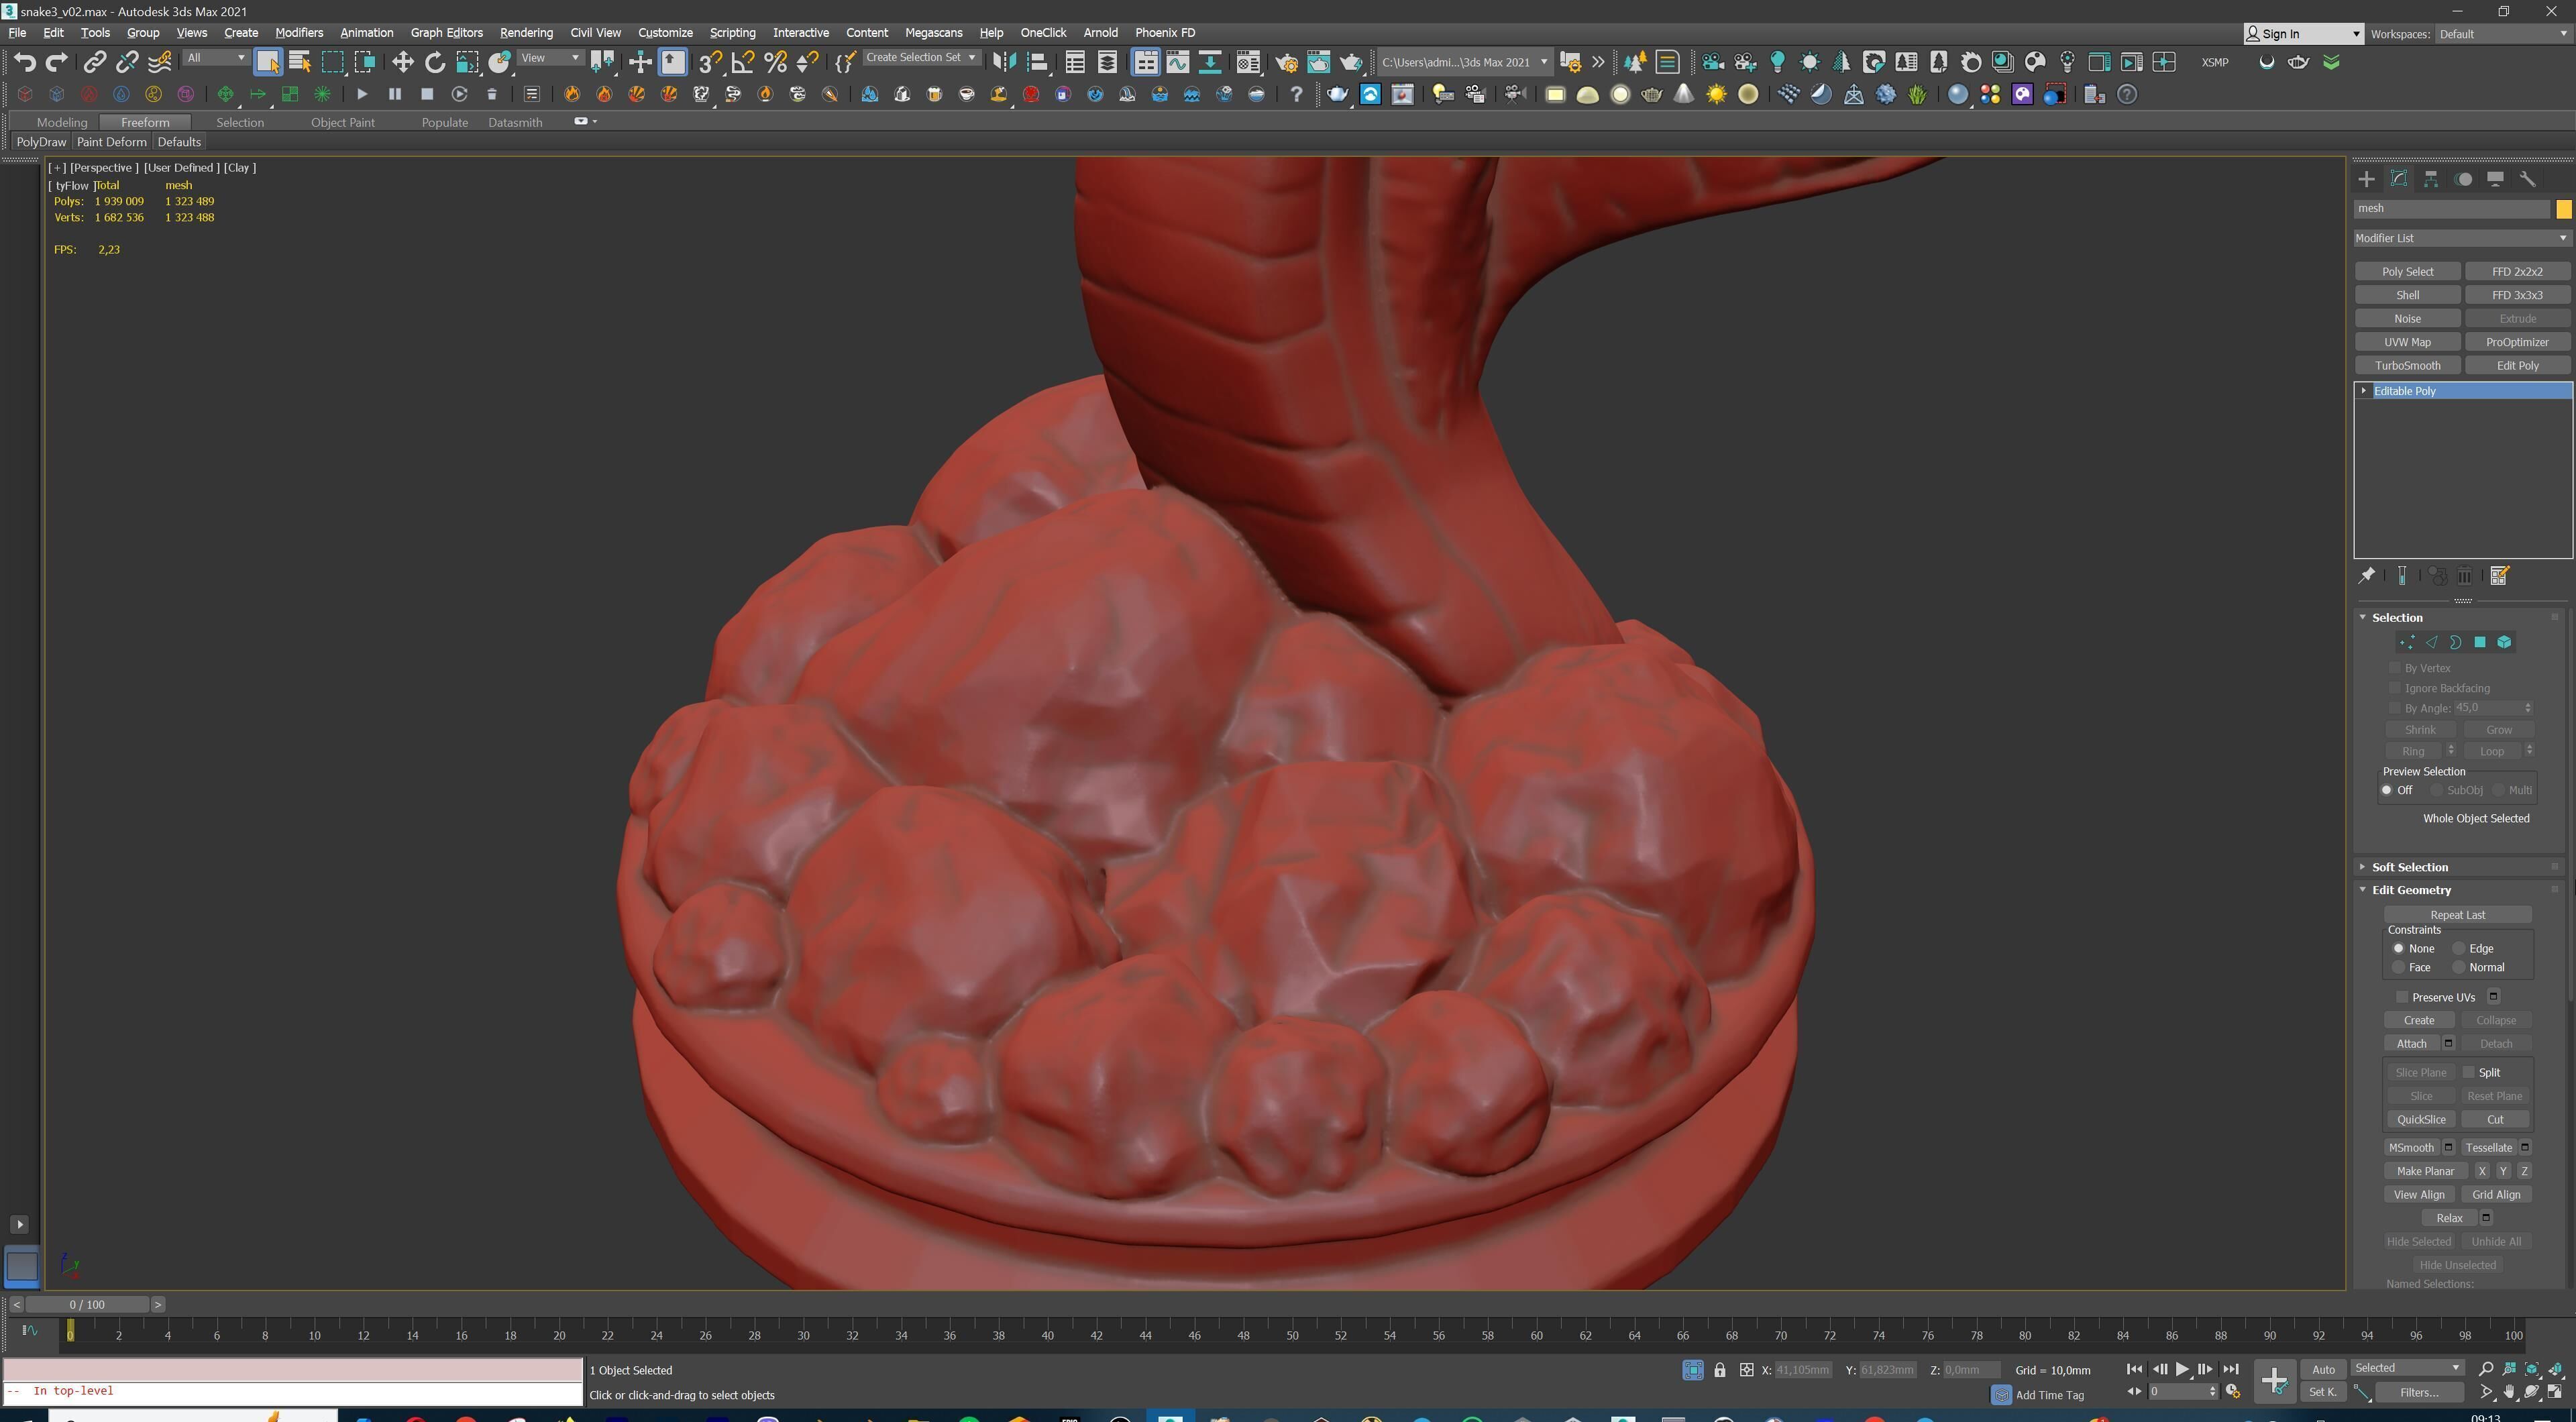Click frame 50 on the timeline
The image size is (2576, 1422).
(1292, 1335)
